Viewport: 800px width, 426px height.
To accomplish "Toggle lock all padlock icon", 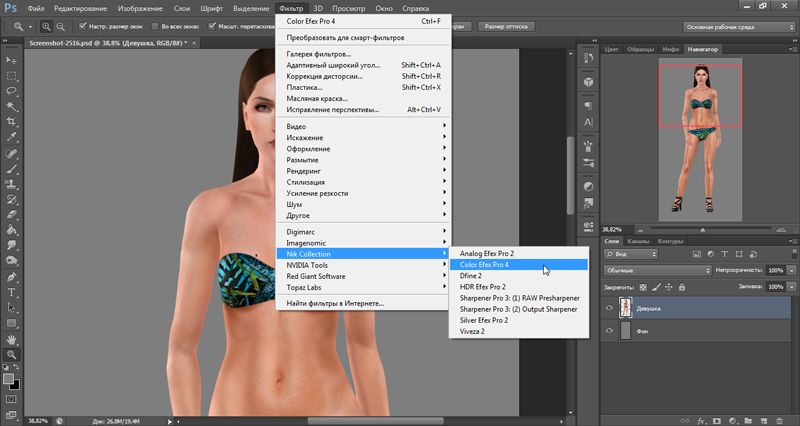I will 682,288.
